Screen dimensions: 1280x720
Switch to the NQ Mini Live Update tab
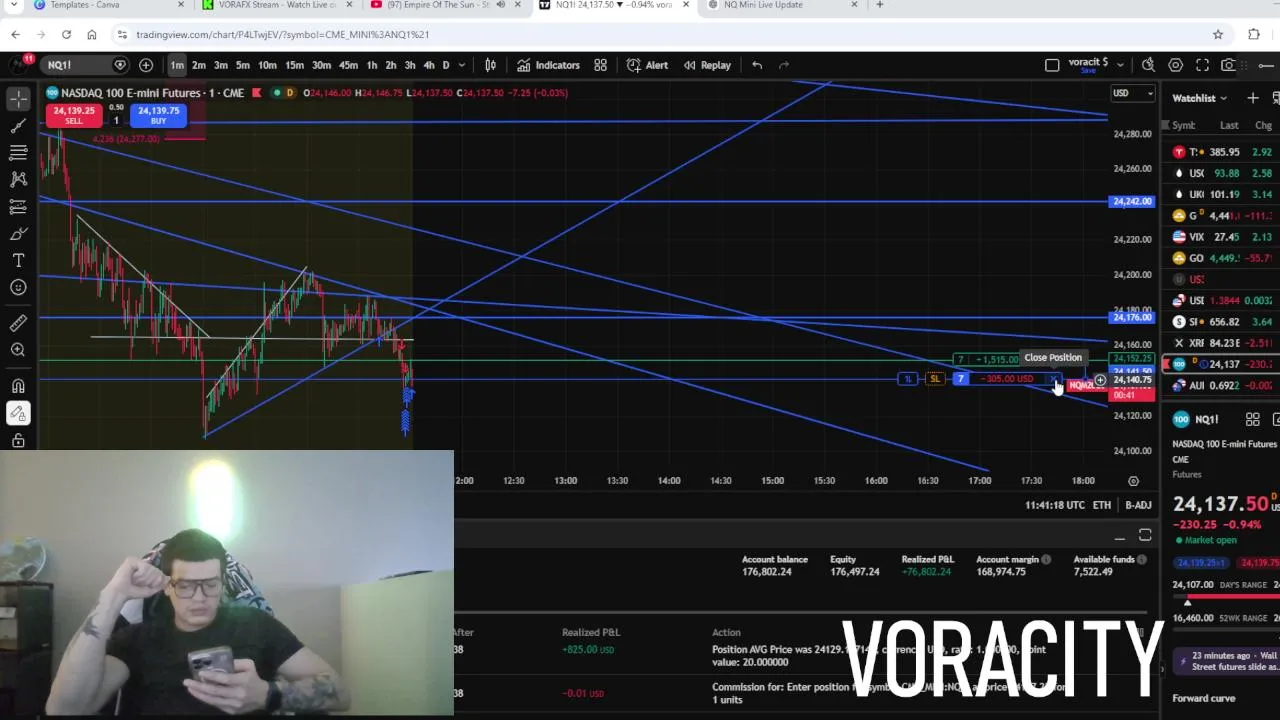780,5
